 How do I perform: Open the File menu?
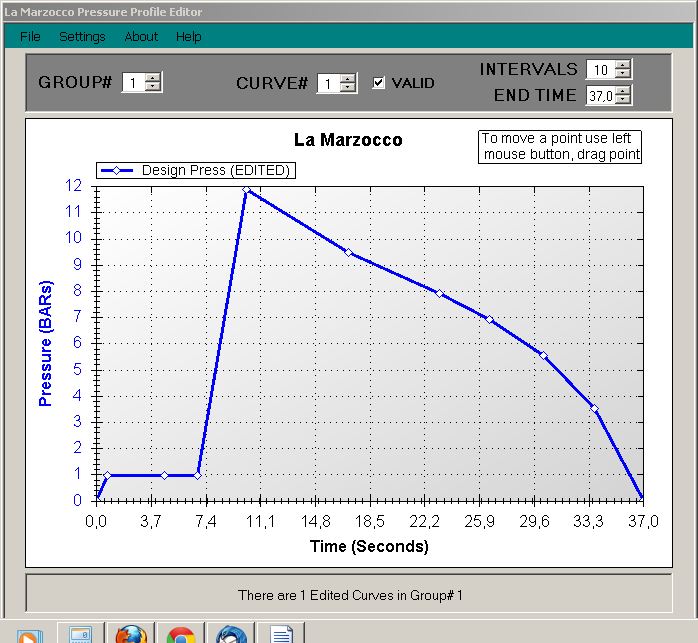click(x=30, y=37)
